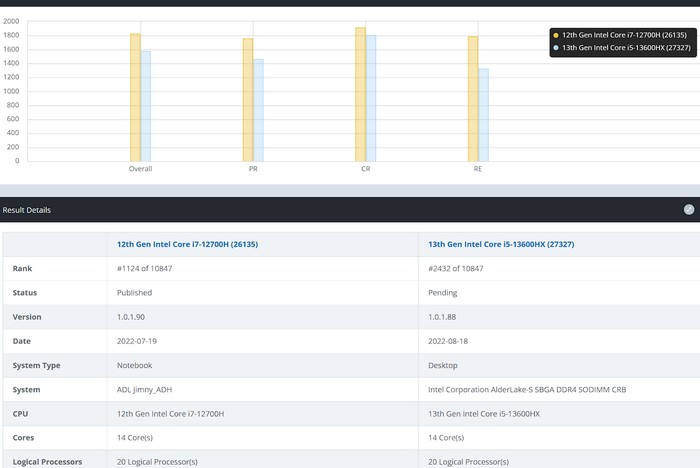The height and width of the screenshot is (468, 700).
Task: Click the blue CR bar
Action: [371, 98]
